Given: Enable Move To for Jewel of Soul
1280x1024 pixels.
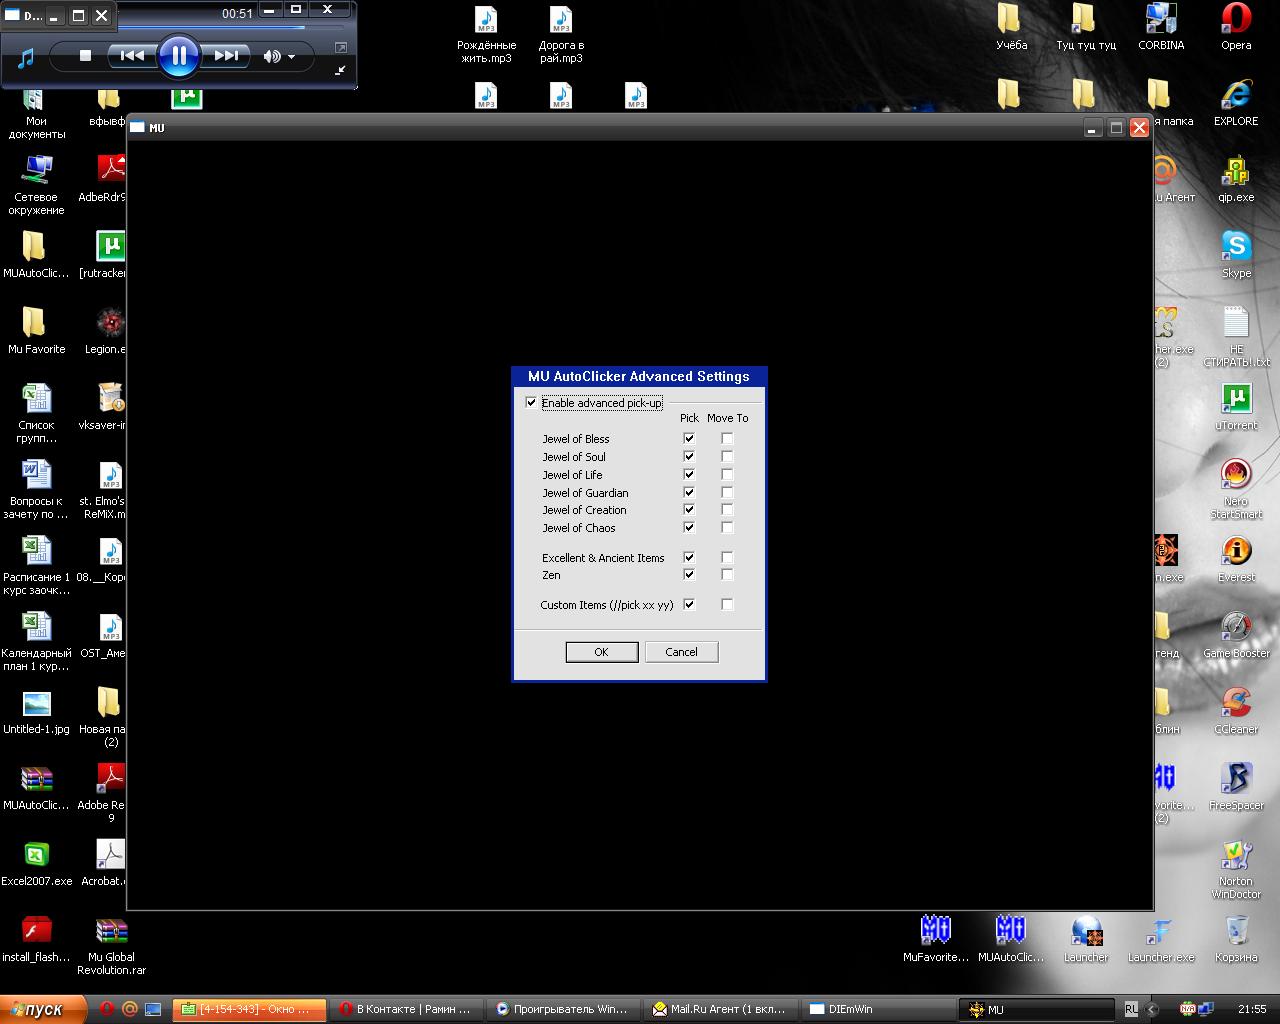Looking at the screenshot, I should (x=727, y=456).
